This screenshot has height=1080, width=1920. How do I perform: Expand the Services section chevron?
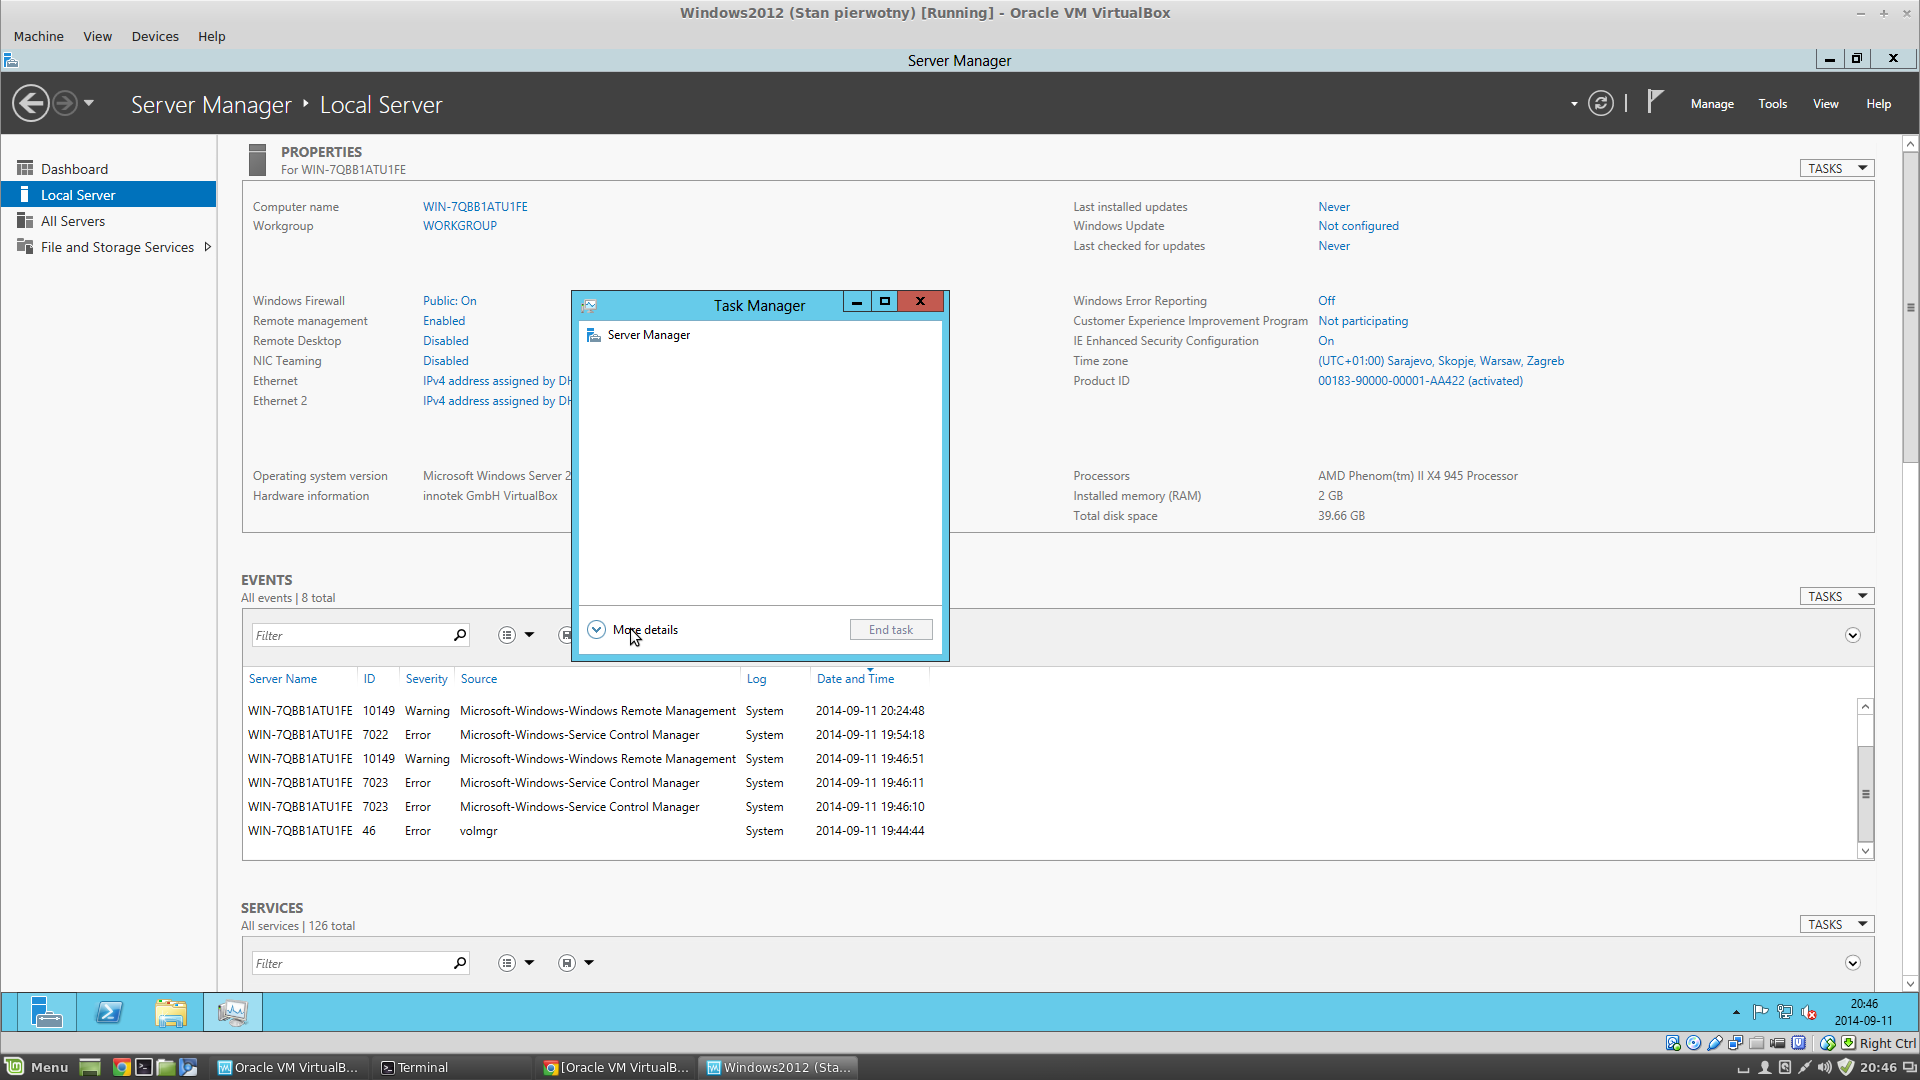coord(1853,963)
